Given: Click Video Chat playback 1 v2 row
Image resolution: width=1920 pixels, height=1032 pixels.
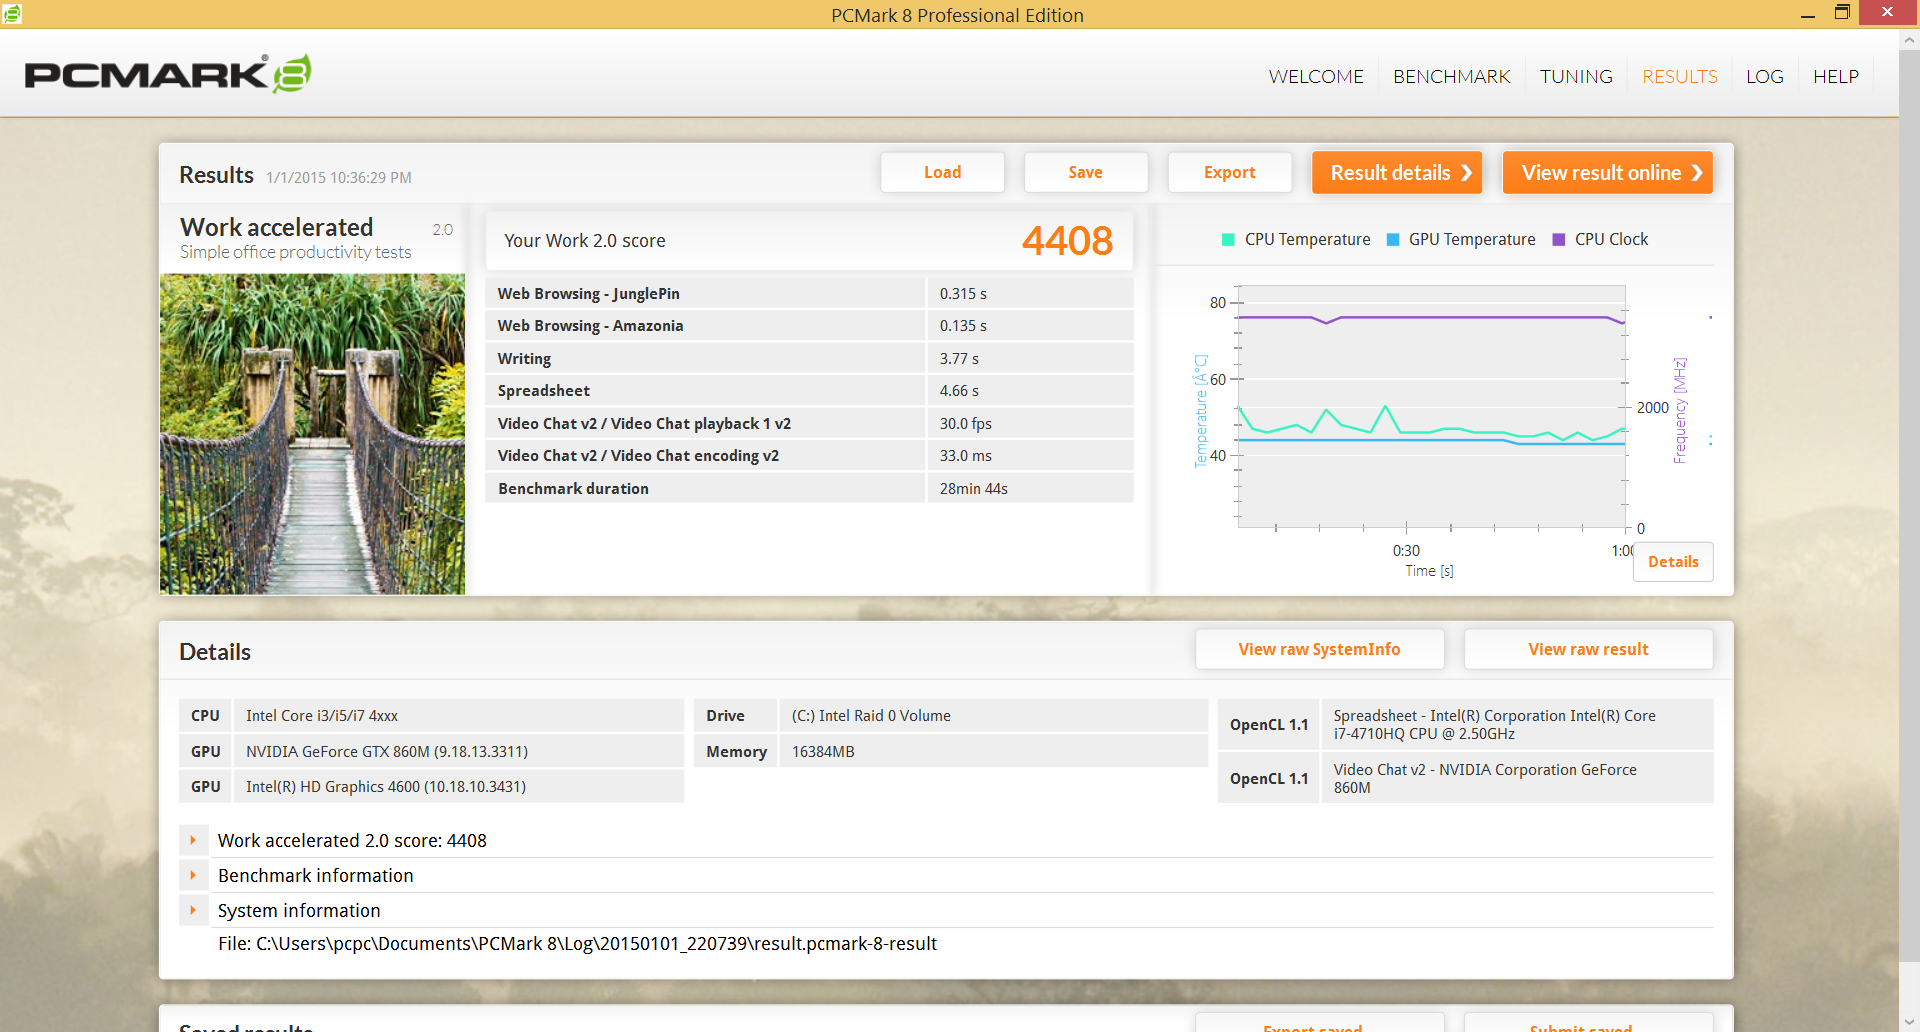Looking at the screenshot, I should (809, 423).
